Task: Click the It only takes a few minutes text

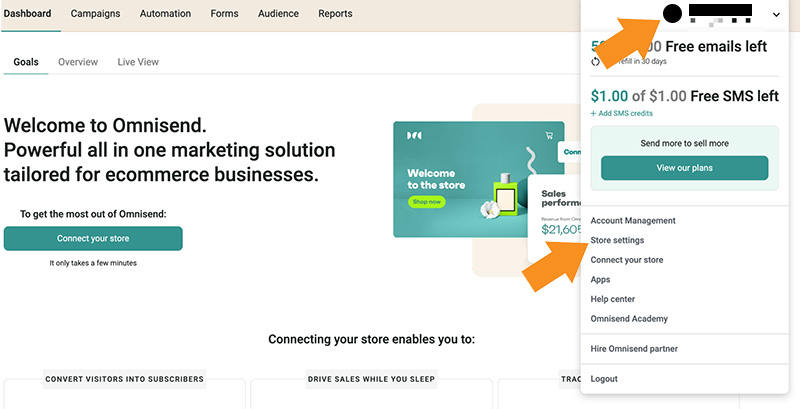Action: click(93, 263)
